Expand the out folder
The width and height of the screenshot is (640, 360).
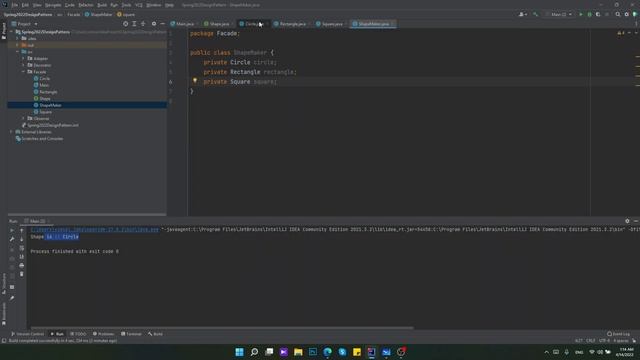coord(18,45)
